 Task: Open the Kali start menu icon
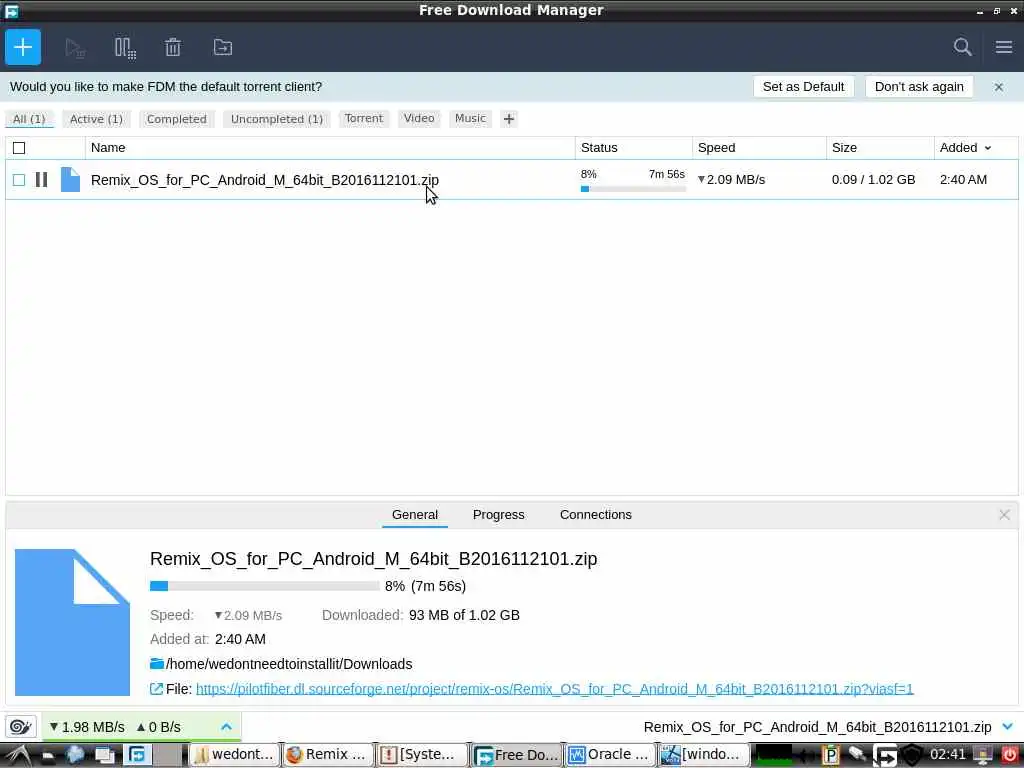[16, 755]
